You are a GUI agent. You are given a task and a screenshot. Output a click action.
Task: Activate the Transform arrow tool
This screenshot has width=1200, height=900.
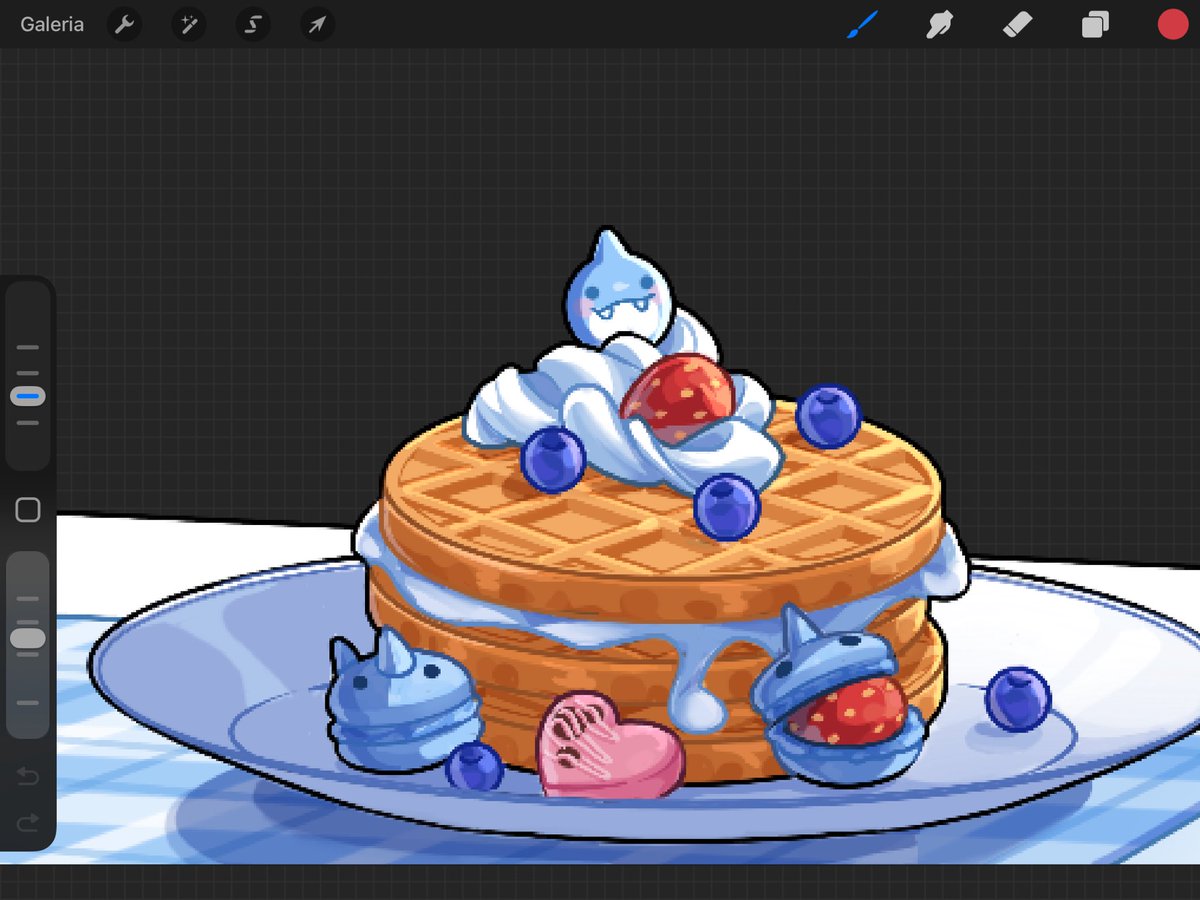pyautogui.click(x=317, y=24)
